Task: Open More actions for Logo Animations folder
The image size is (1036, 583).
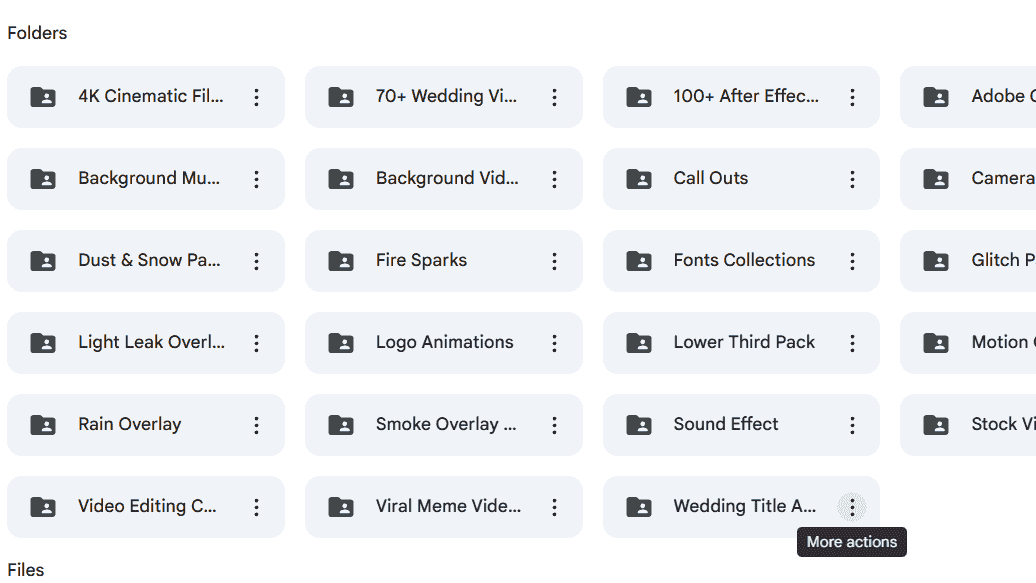Action: pyautogui.click(x=554, y=343)
